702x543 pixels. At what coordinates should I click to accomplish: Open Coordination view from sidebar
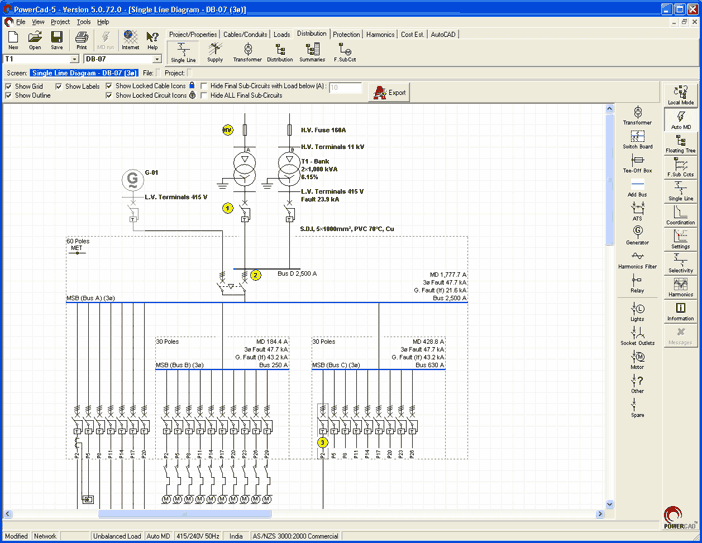[681, 215]
